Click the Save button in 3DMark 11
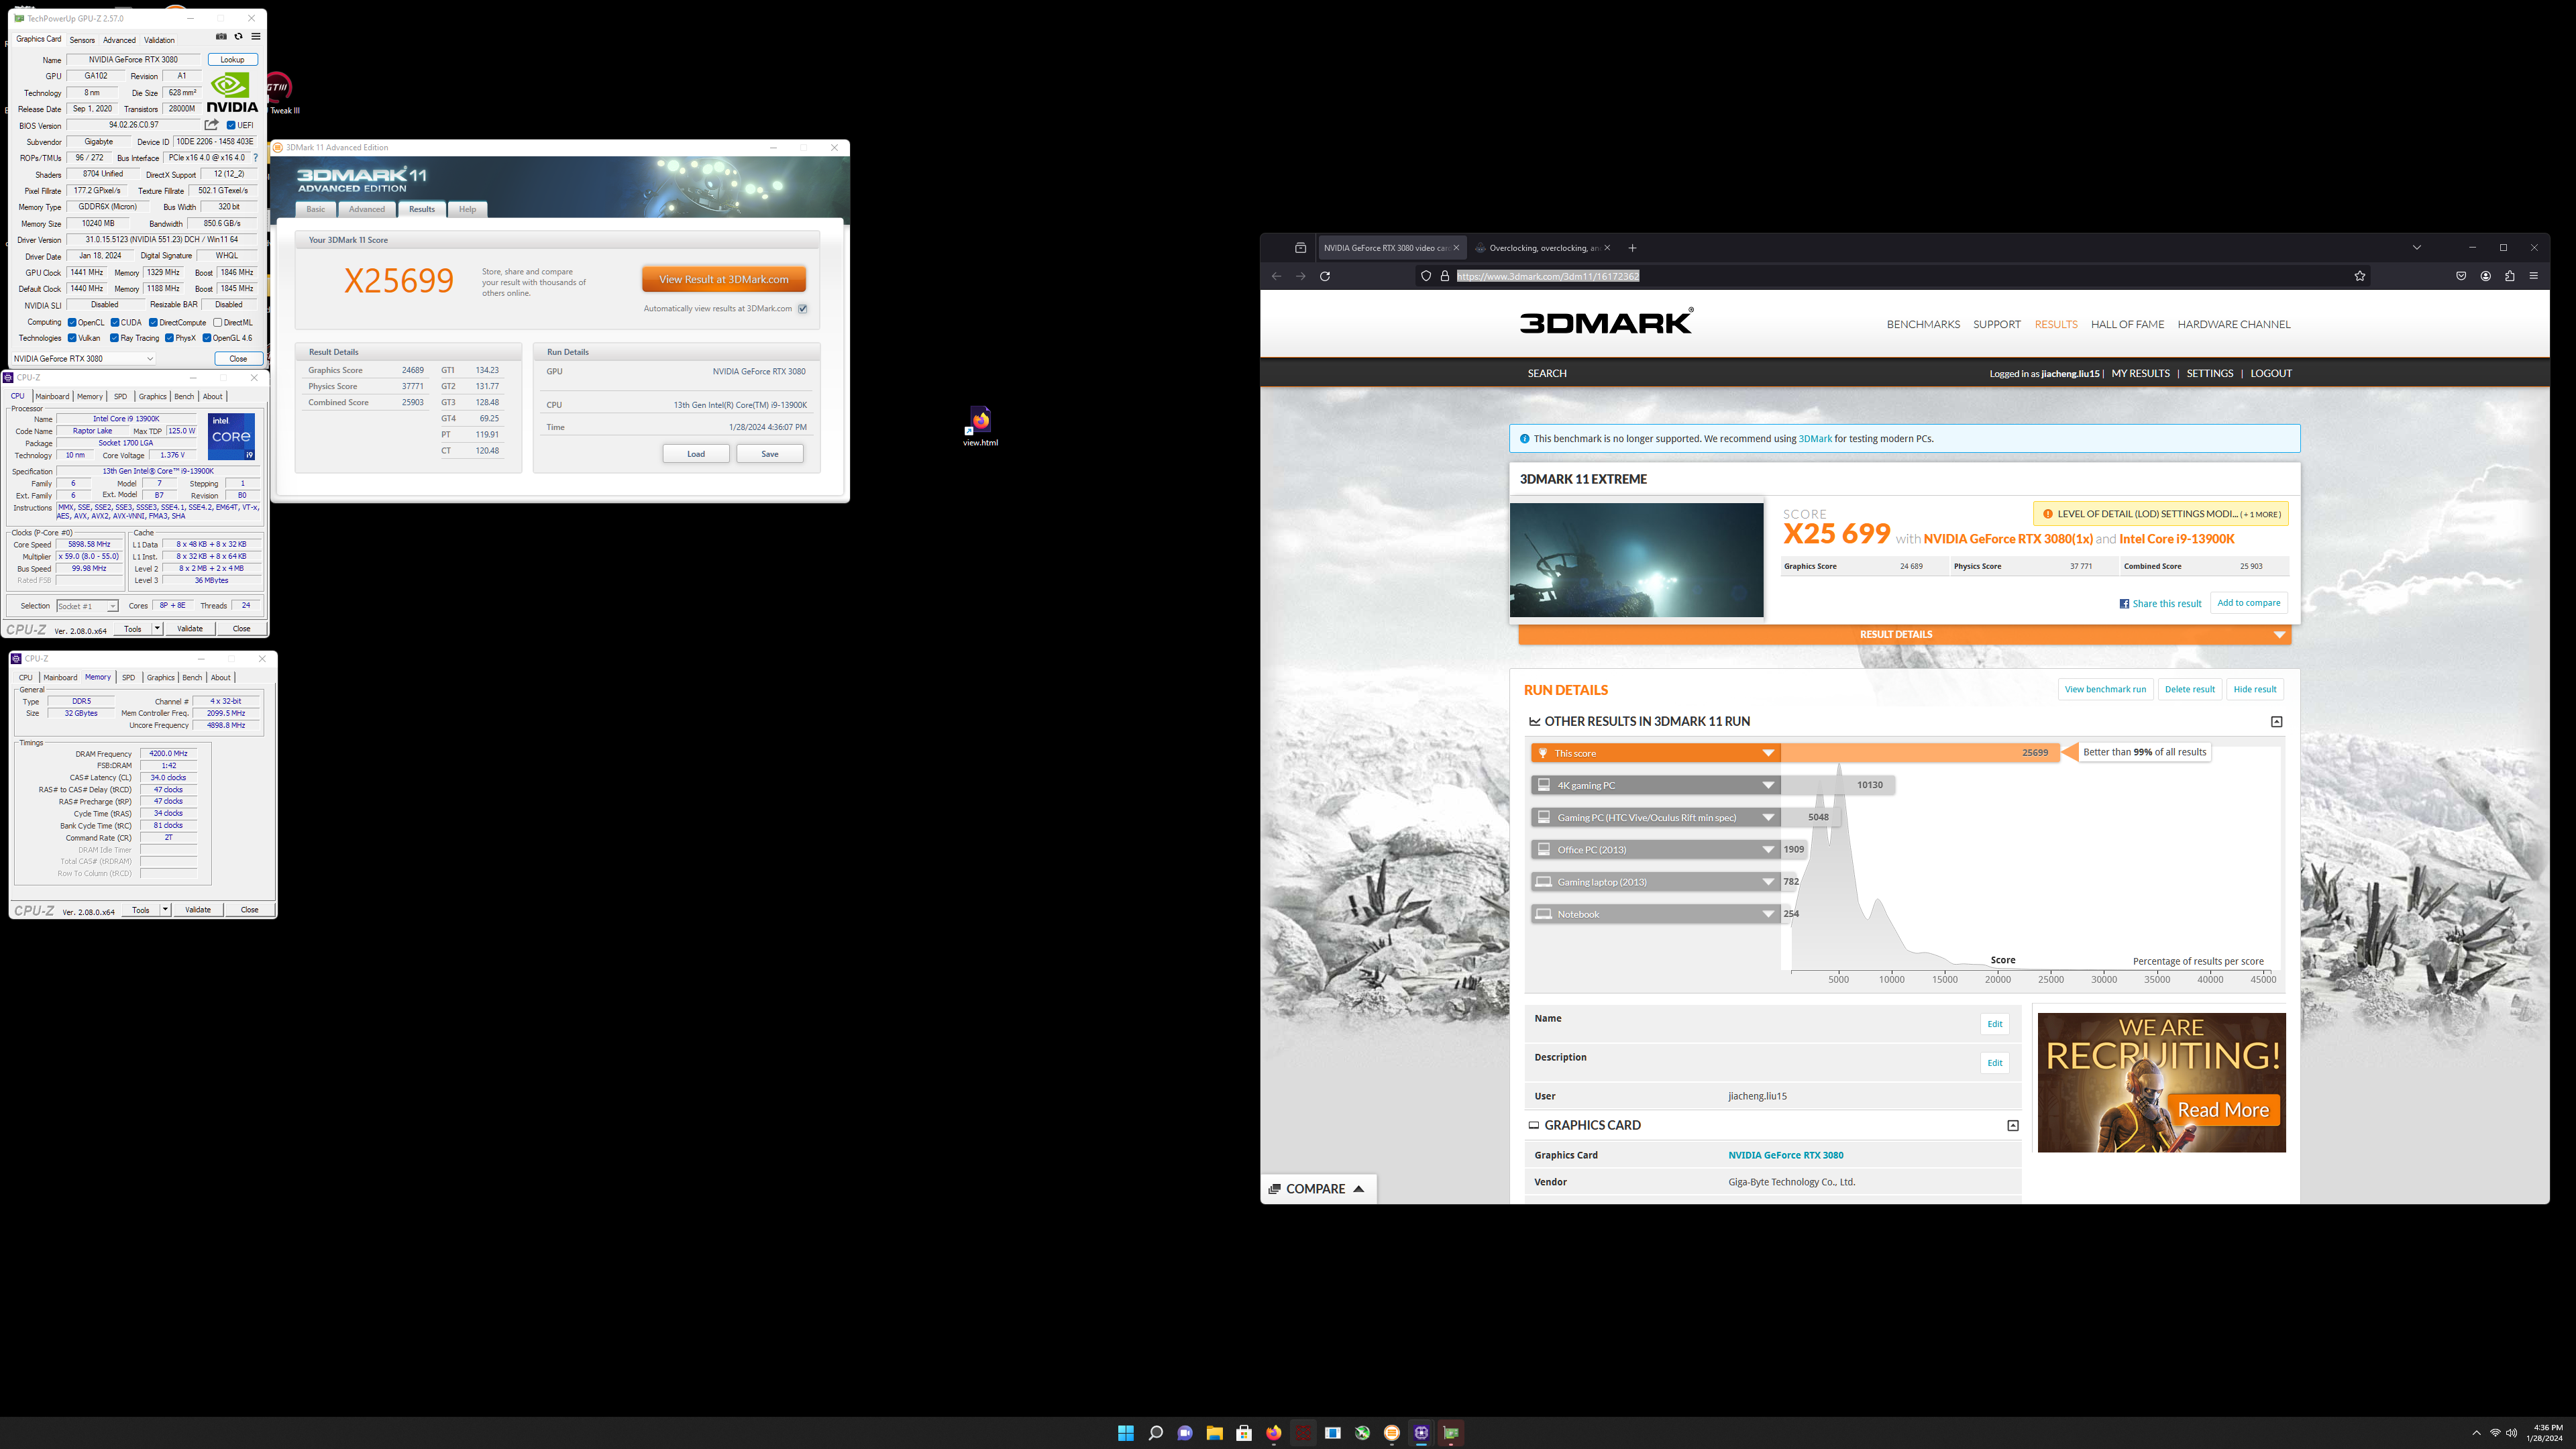 click(770, 454)
